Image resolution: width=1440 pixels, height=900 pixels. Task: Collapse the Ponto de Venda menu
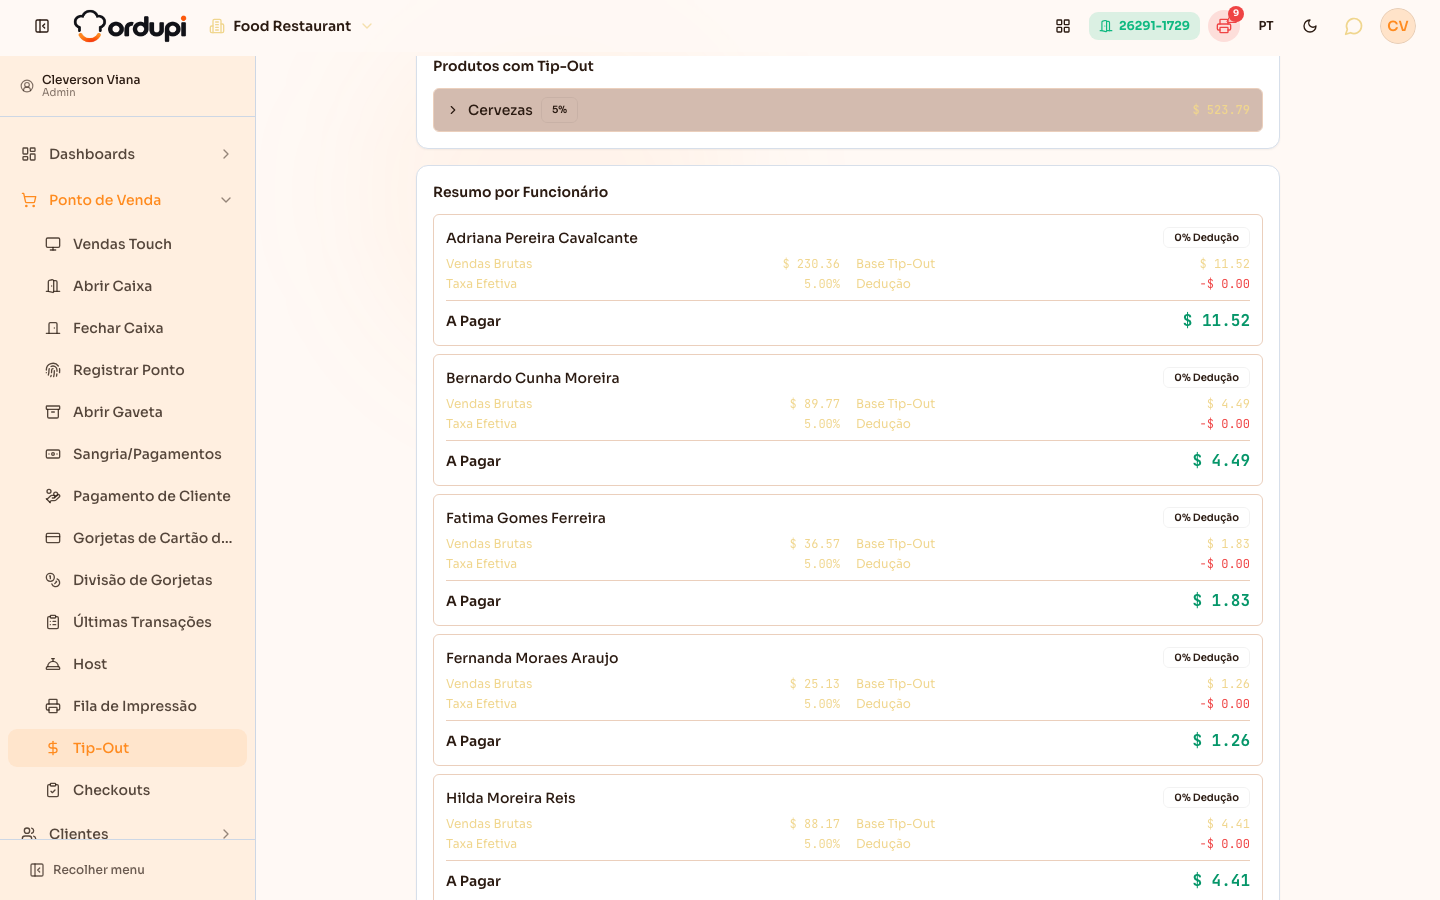tap(127, 200)
